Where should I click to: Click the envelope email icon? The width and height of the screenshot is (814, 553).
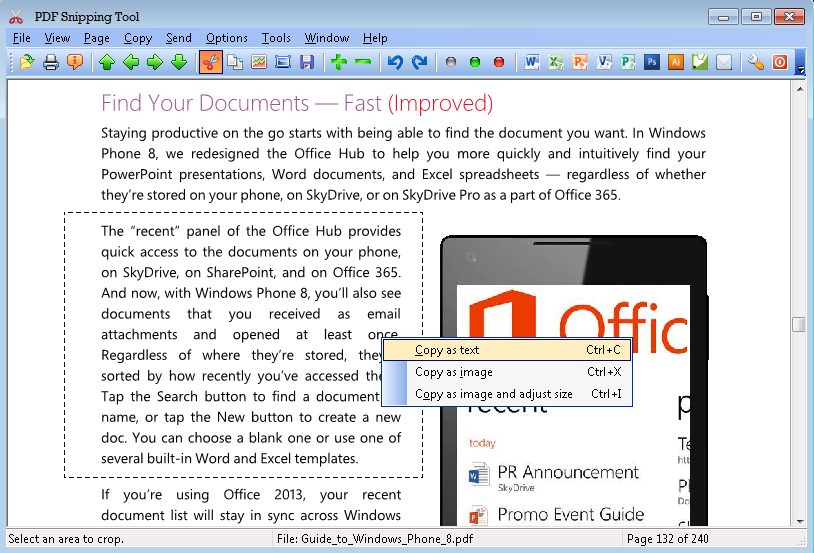pos(724,62)
